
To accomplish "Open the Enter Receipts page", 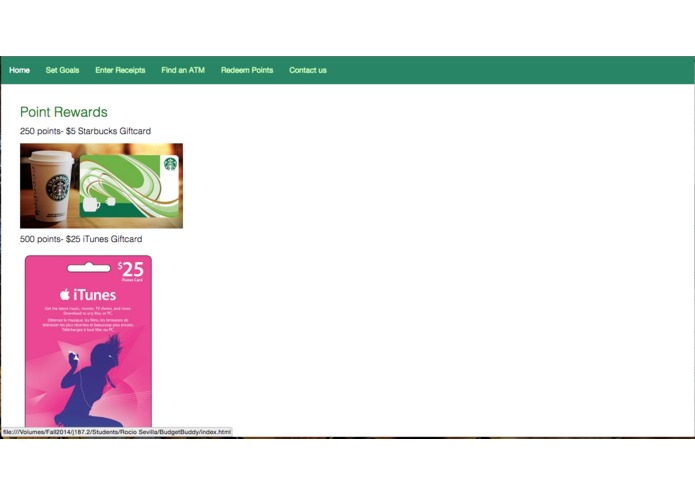I will (120, 70).
